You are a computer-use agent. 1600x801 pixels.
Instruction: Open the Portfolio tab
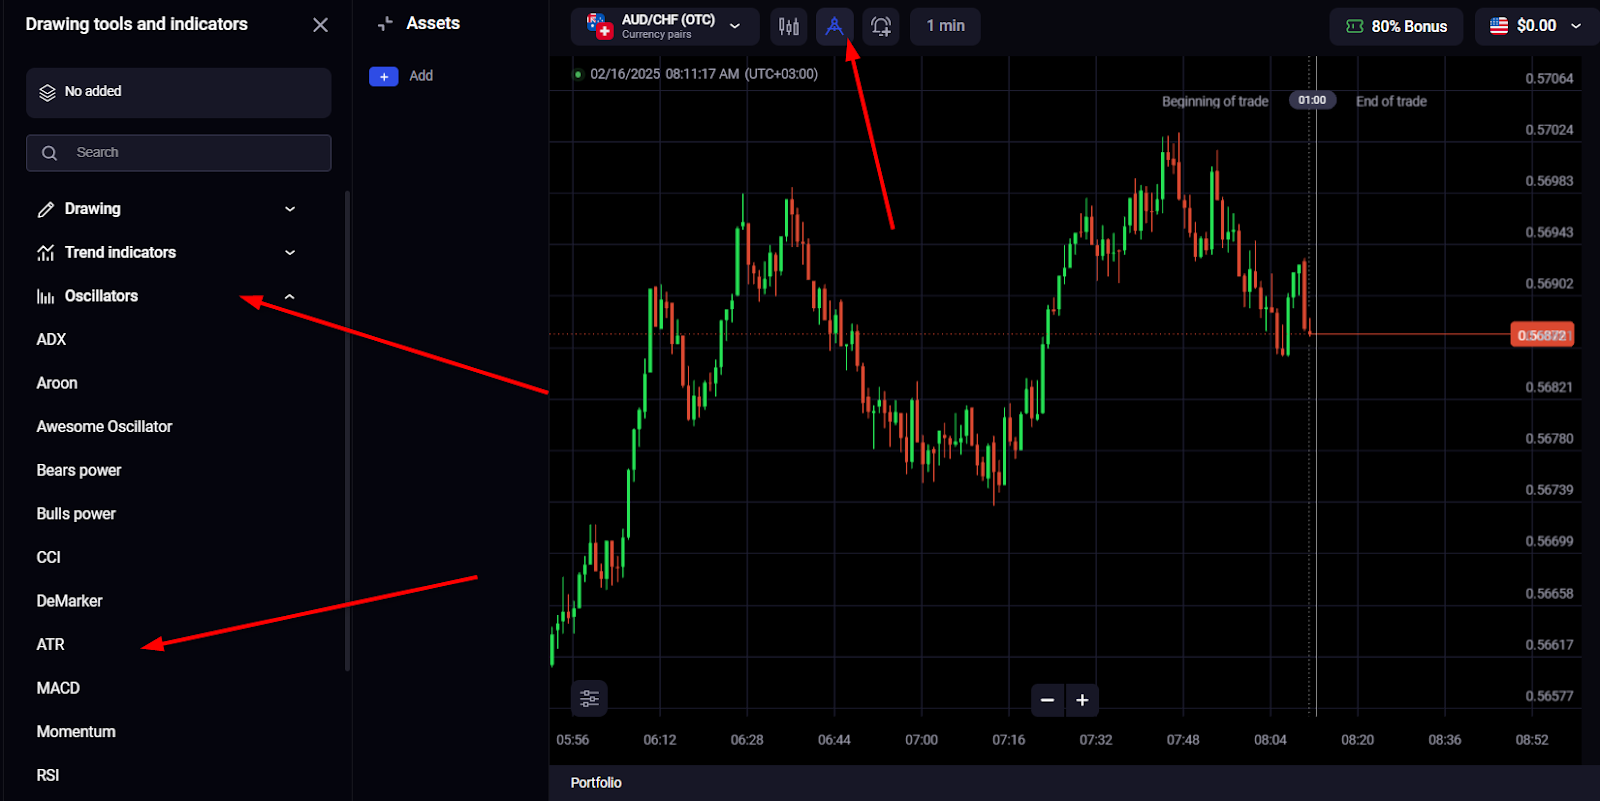pyautogui.click(x=596, y=783)
